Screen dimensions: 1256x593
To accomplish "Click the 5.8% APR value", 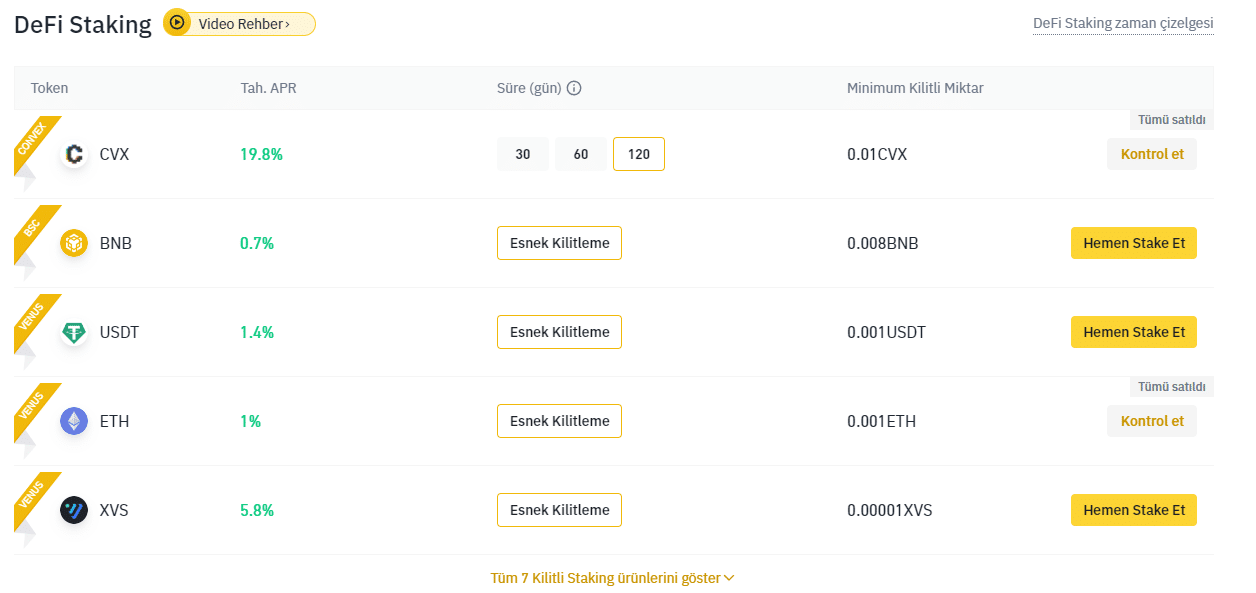I will [x=257, y=510].
